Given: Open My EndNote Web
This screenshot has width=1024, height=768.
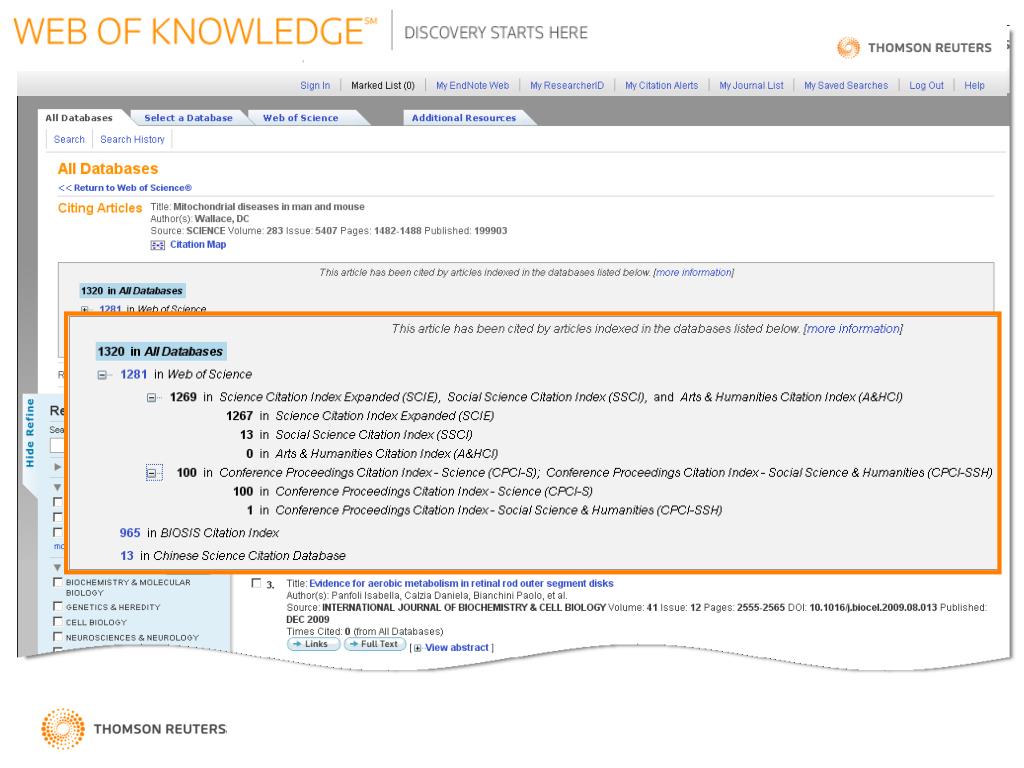Looking at the screenshot, I should [472, 86].
